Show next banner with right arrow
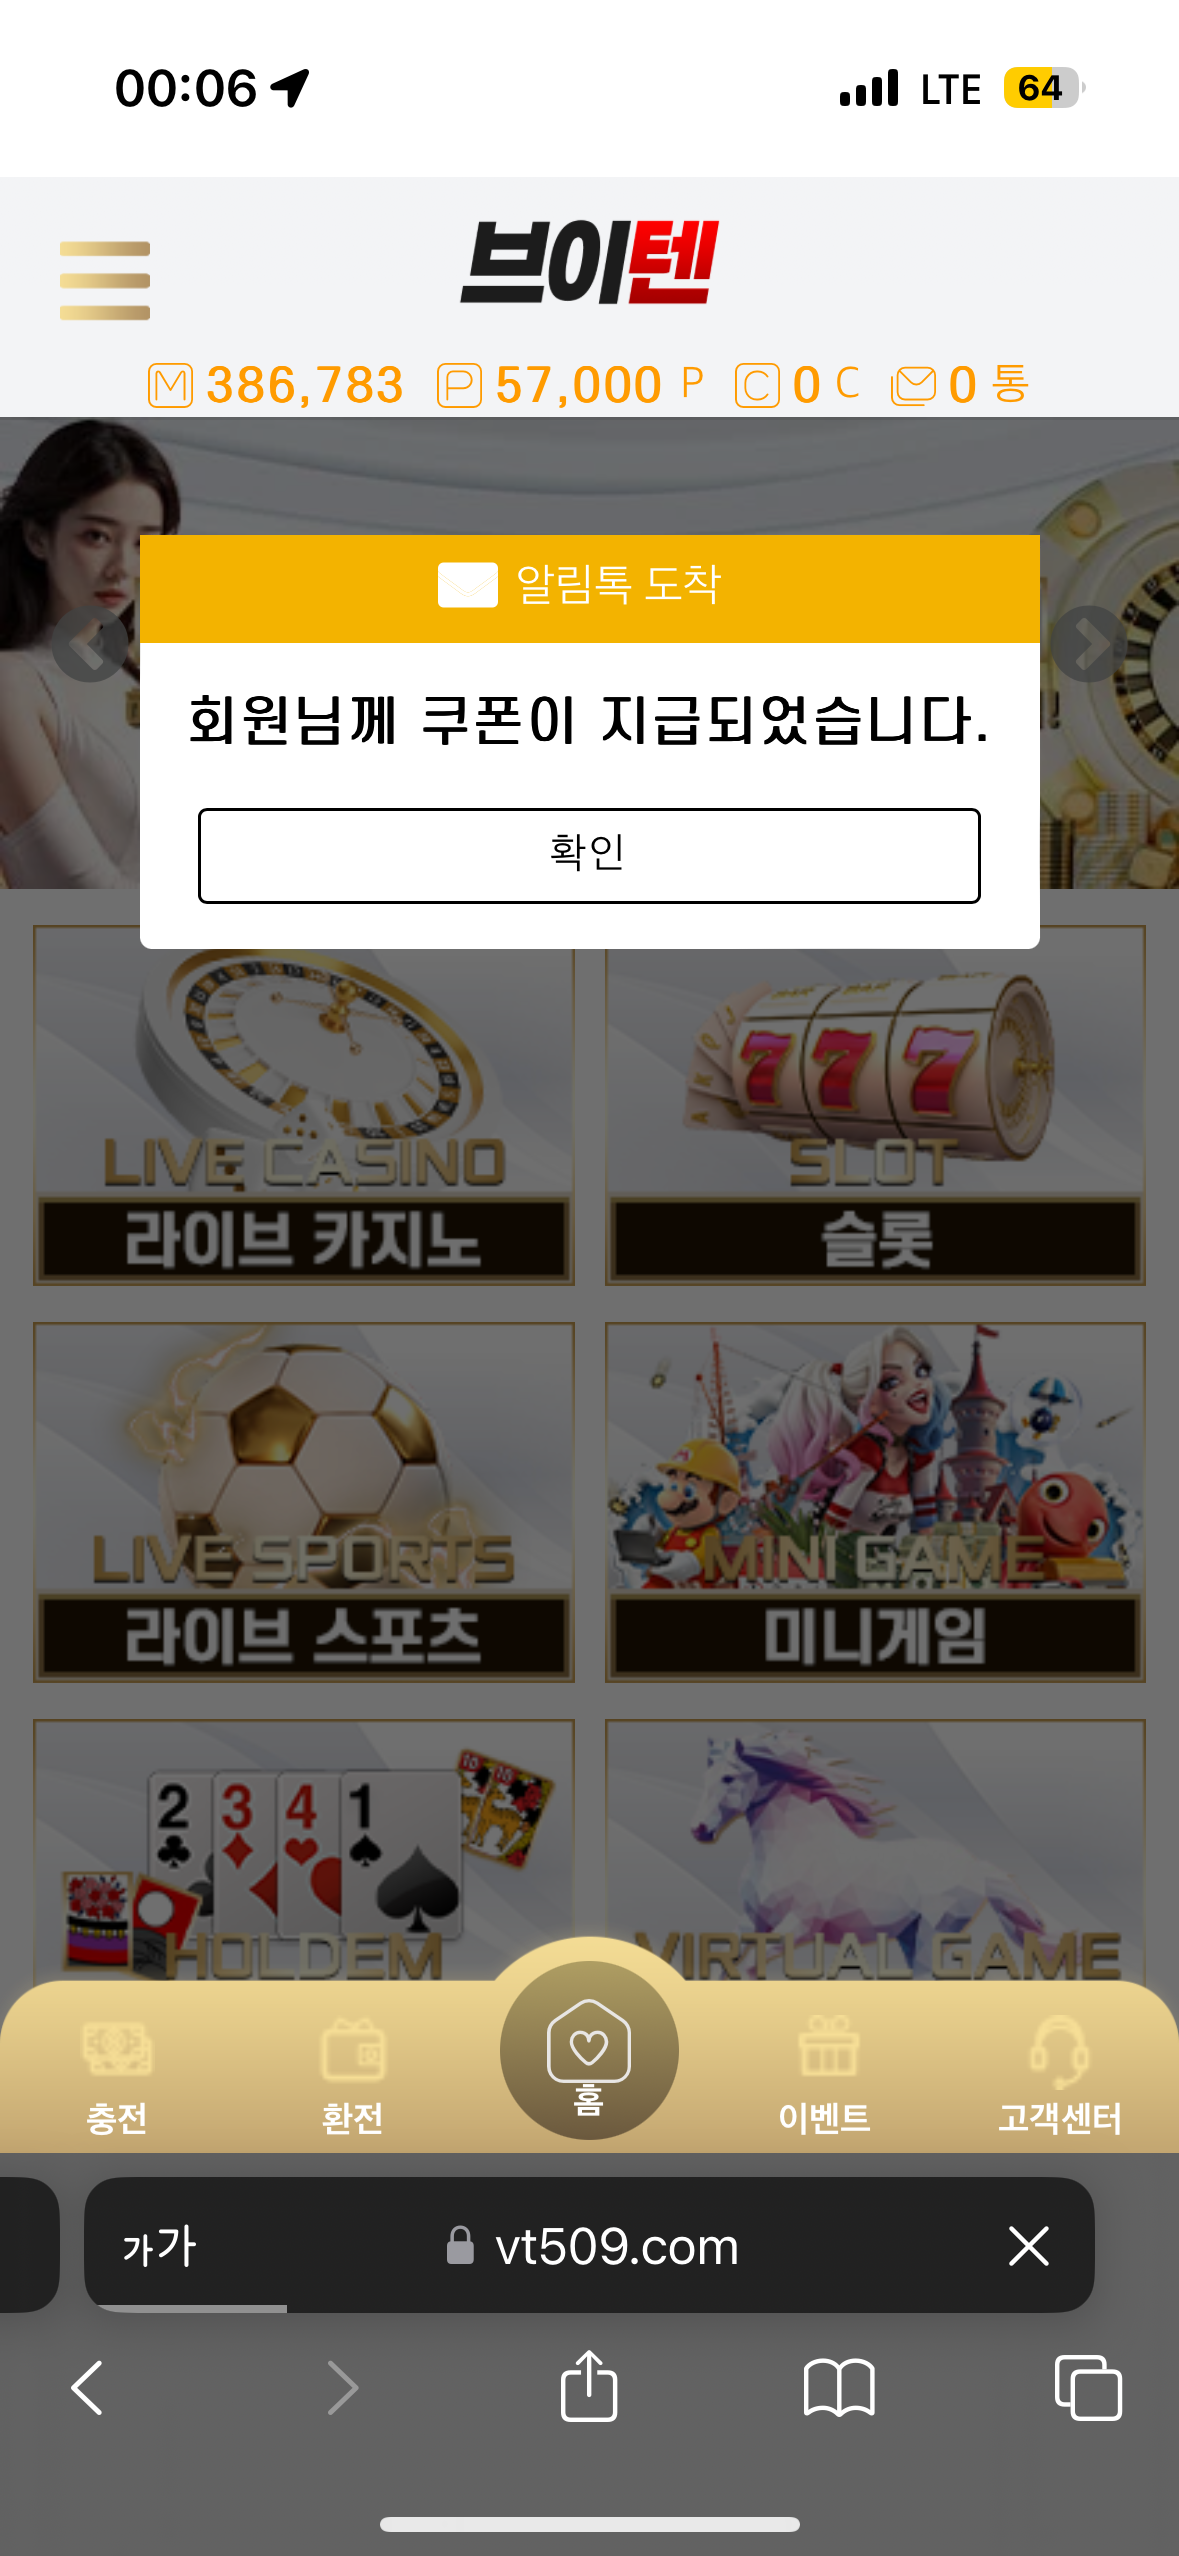The height and width of the screenshot is (2556, 1179). [x=1088, y=644]
